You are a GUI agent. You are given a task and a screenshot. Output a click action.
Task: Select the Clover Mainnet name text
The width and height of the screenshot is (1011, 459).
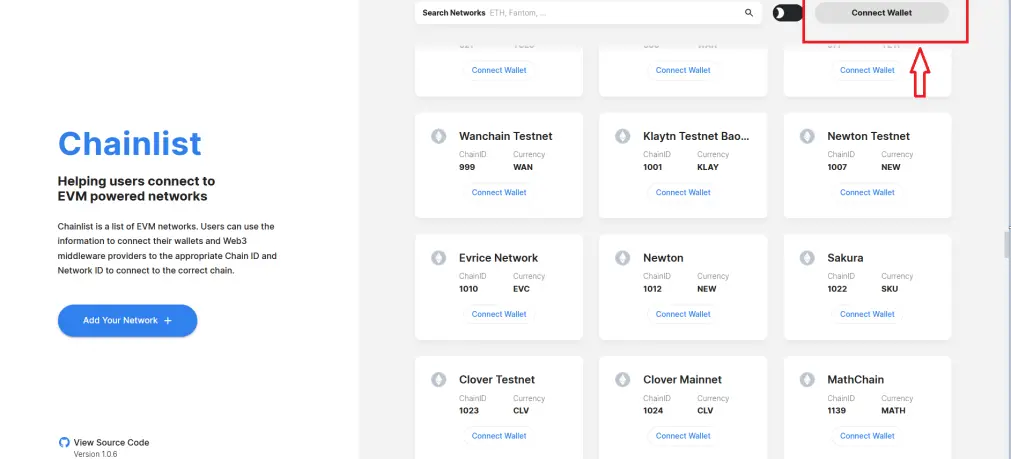682,380
